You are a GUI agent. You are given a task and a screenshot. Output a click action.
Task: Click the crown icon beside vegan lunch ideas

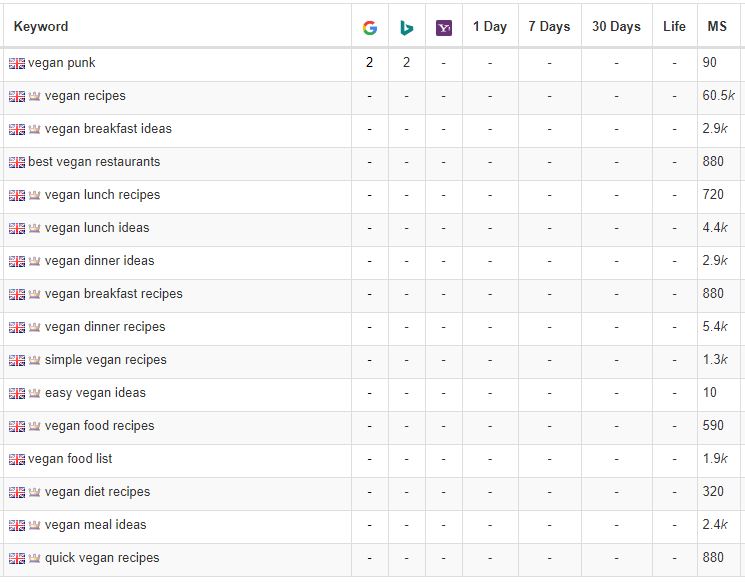[34, 228]
